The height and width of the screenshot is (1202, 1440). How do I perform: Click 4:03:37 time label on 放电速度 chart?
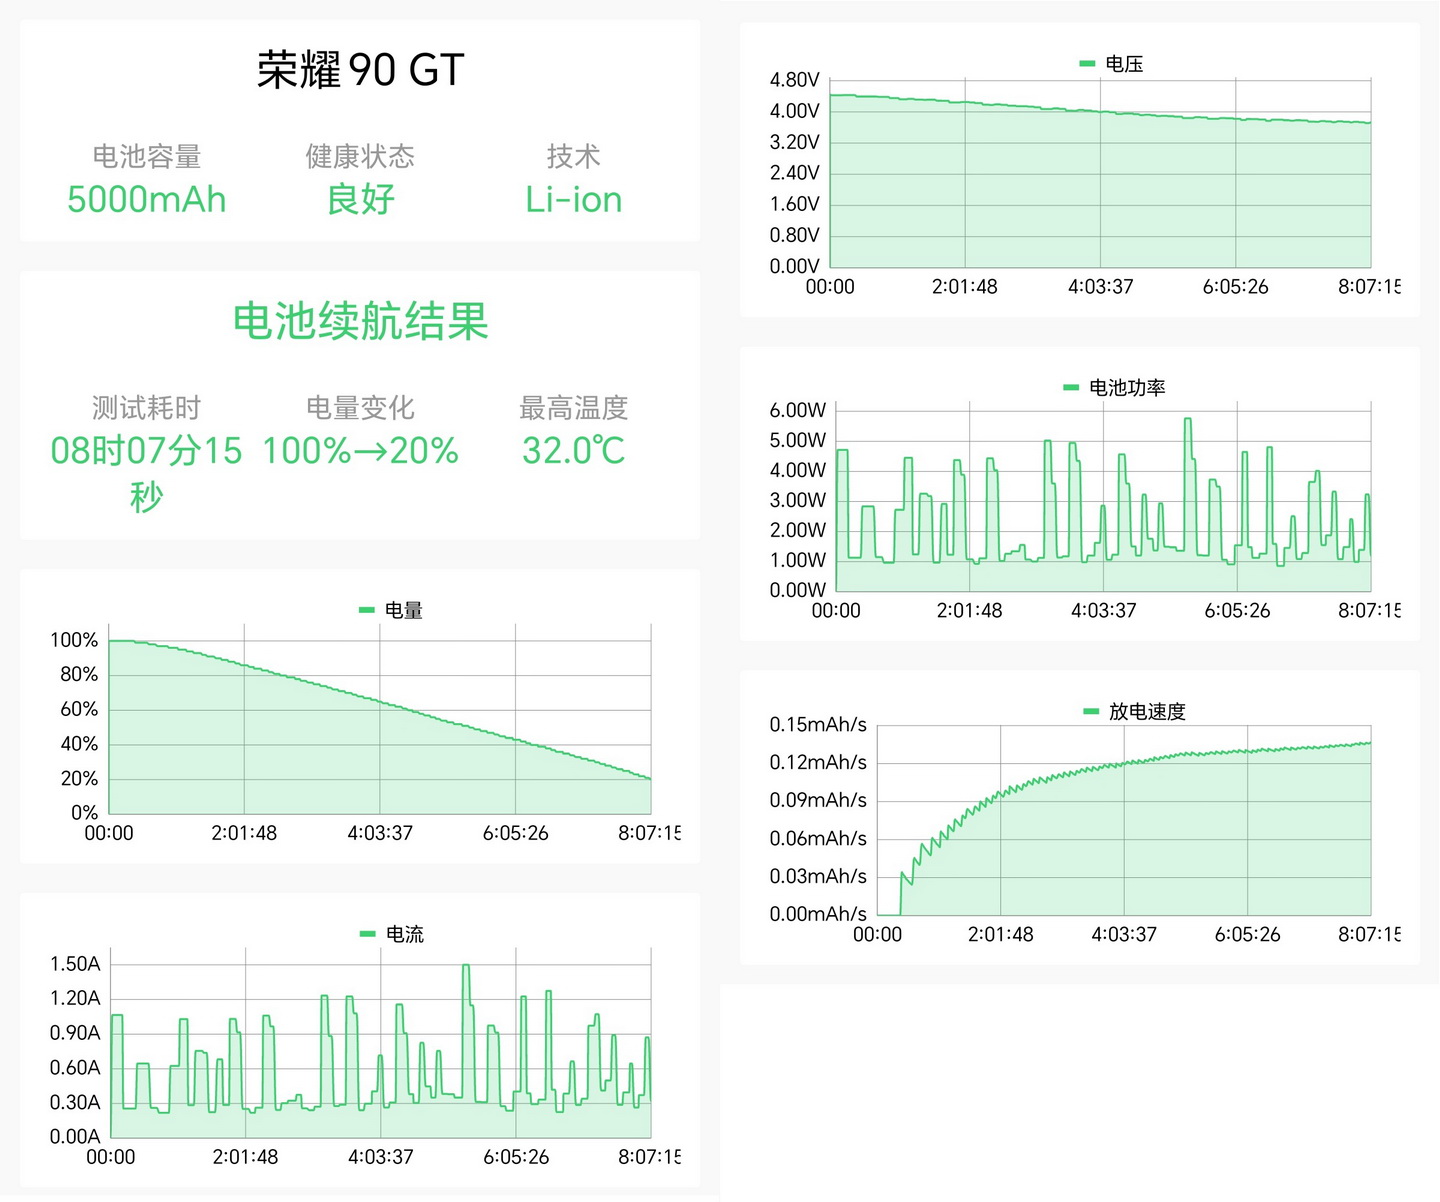(x=1124, y=935)
